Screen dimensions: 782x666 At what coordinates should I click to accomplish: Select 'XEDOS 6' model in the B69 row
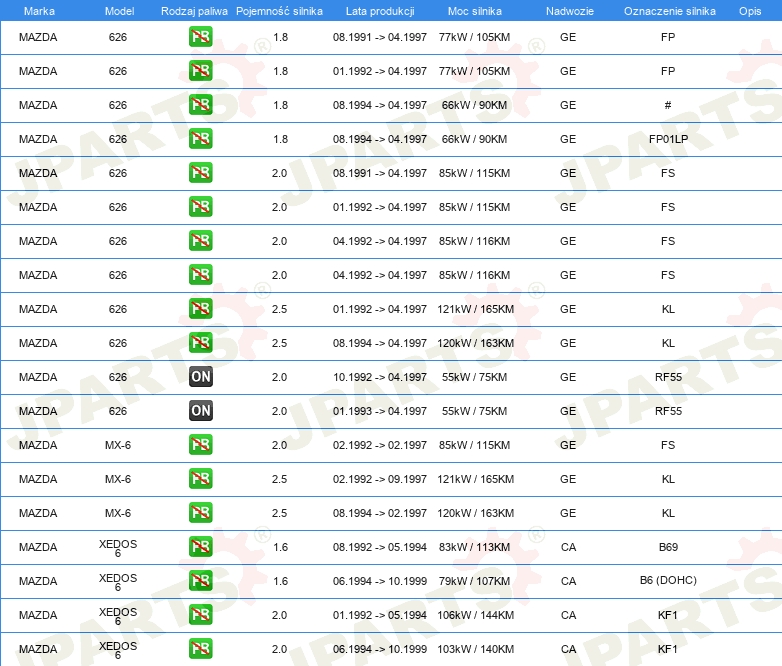118,548
